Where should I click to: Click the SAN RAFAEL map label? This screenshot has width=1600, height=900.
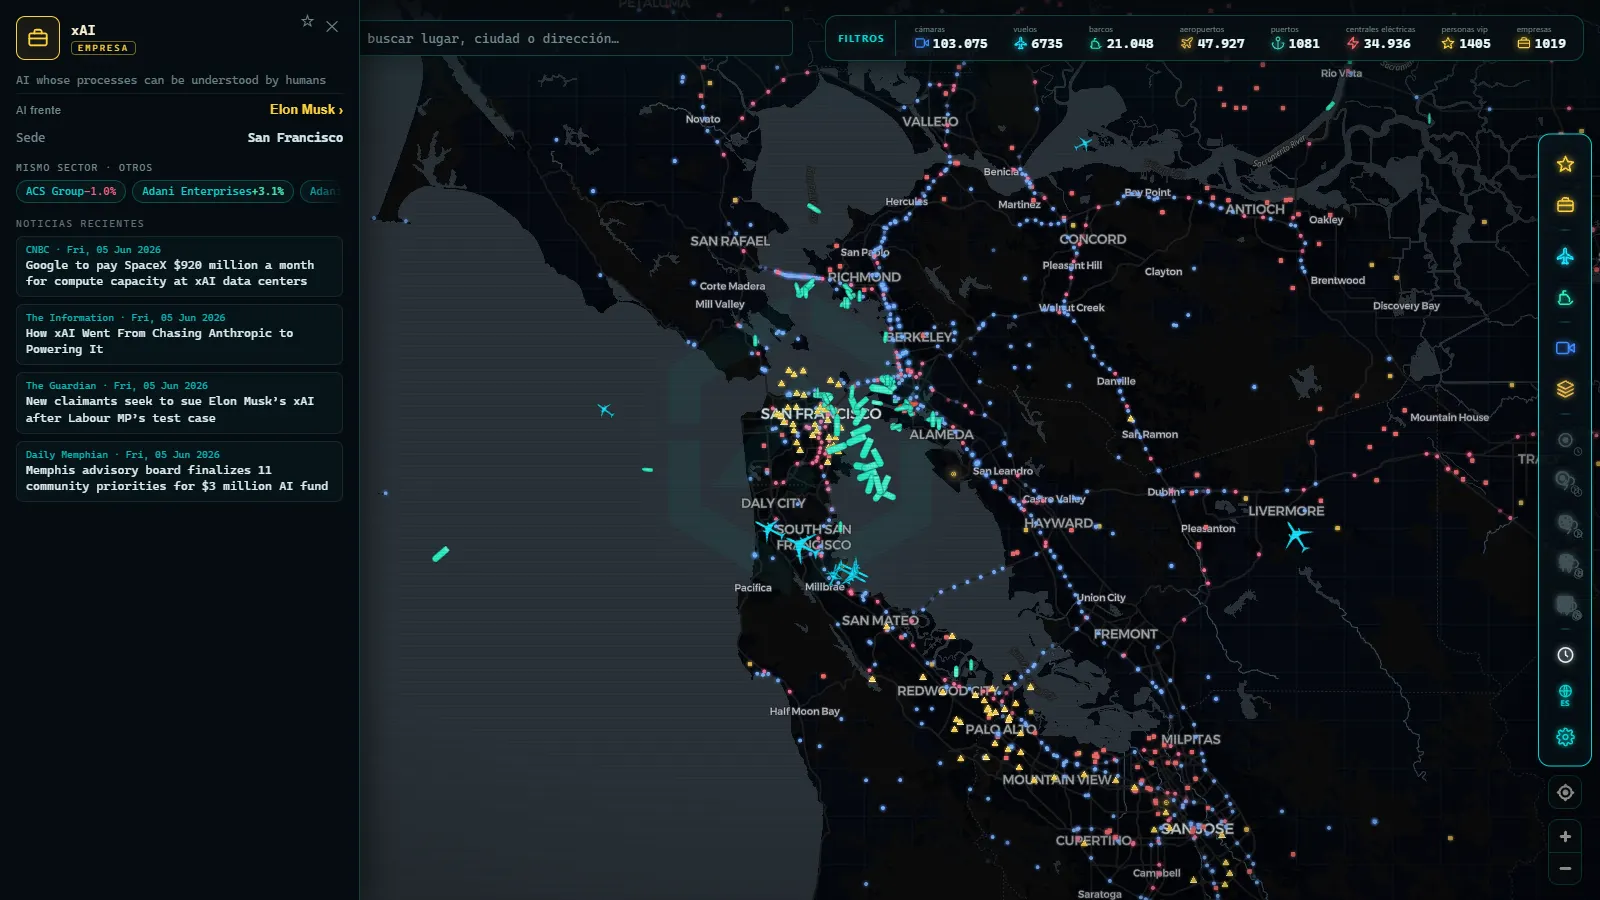coord(730,241)
